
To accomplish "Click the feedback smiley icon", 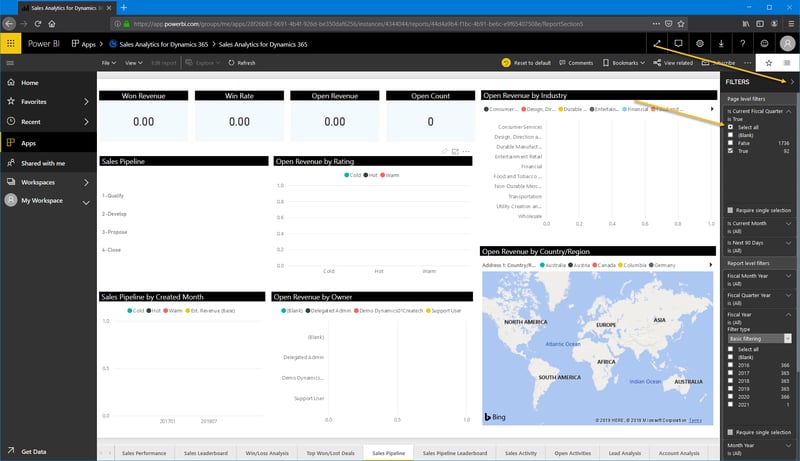I will 764,44.
